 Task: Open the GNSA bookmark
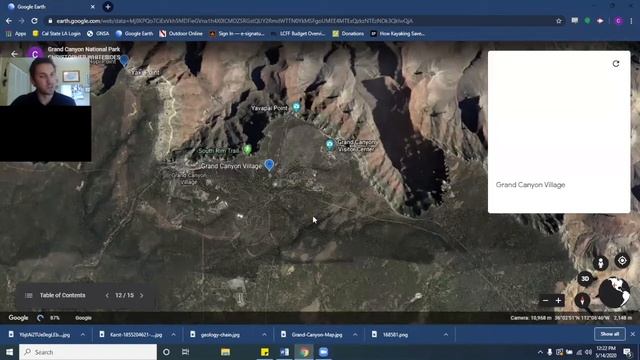tap(98, 34)
